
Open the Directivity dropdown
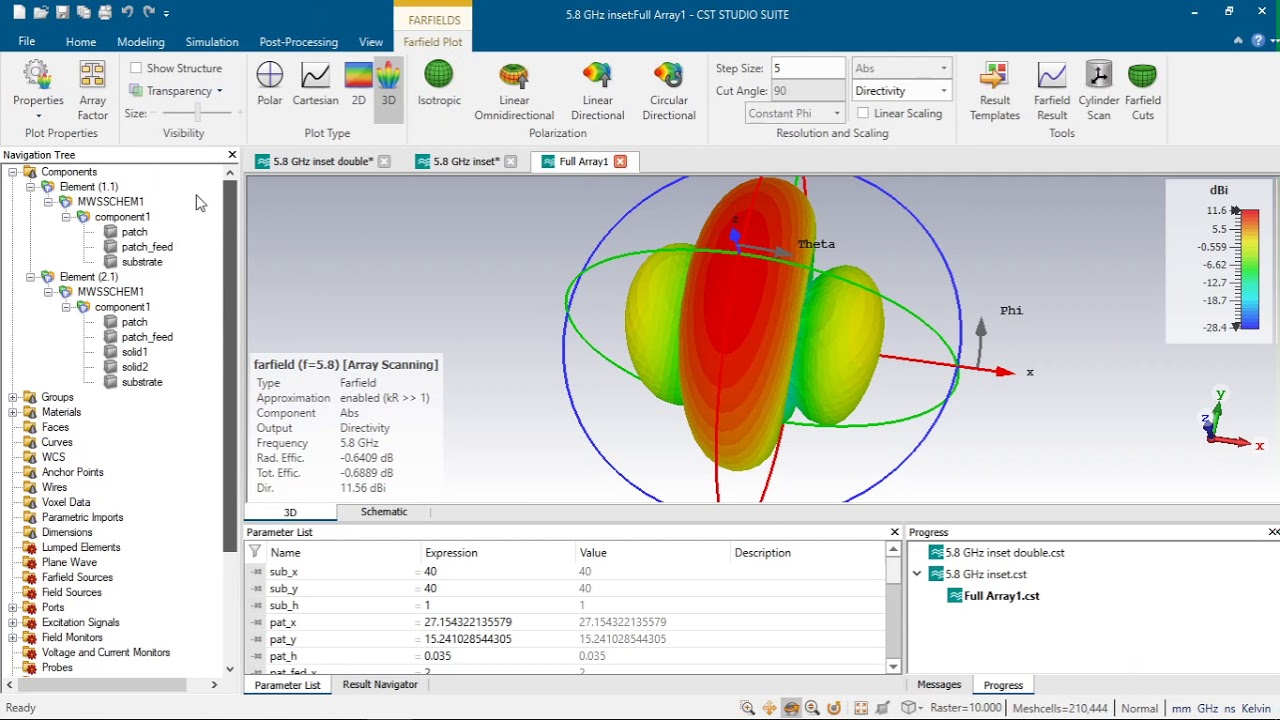pyautogui.click(x=900, y=91)
